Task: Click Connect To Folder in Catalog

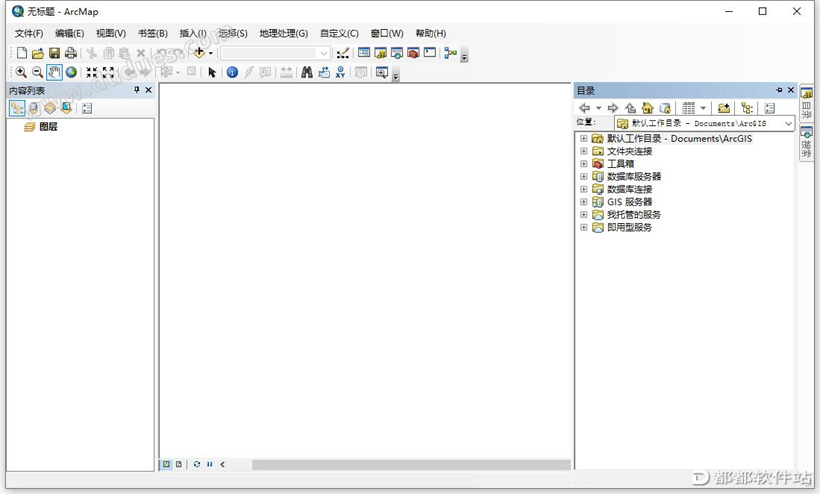Action: point(724,108)
